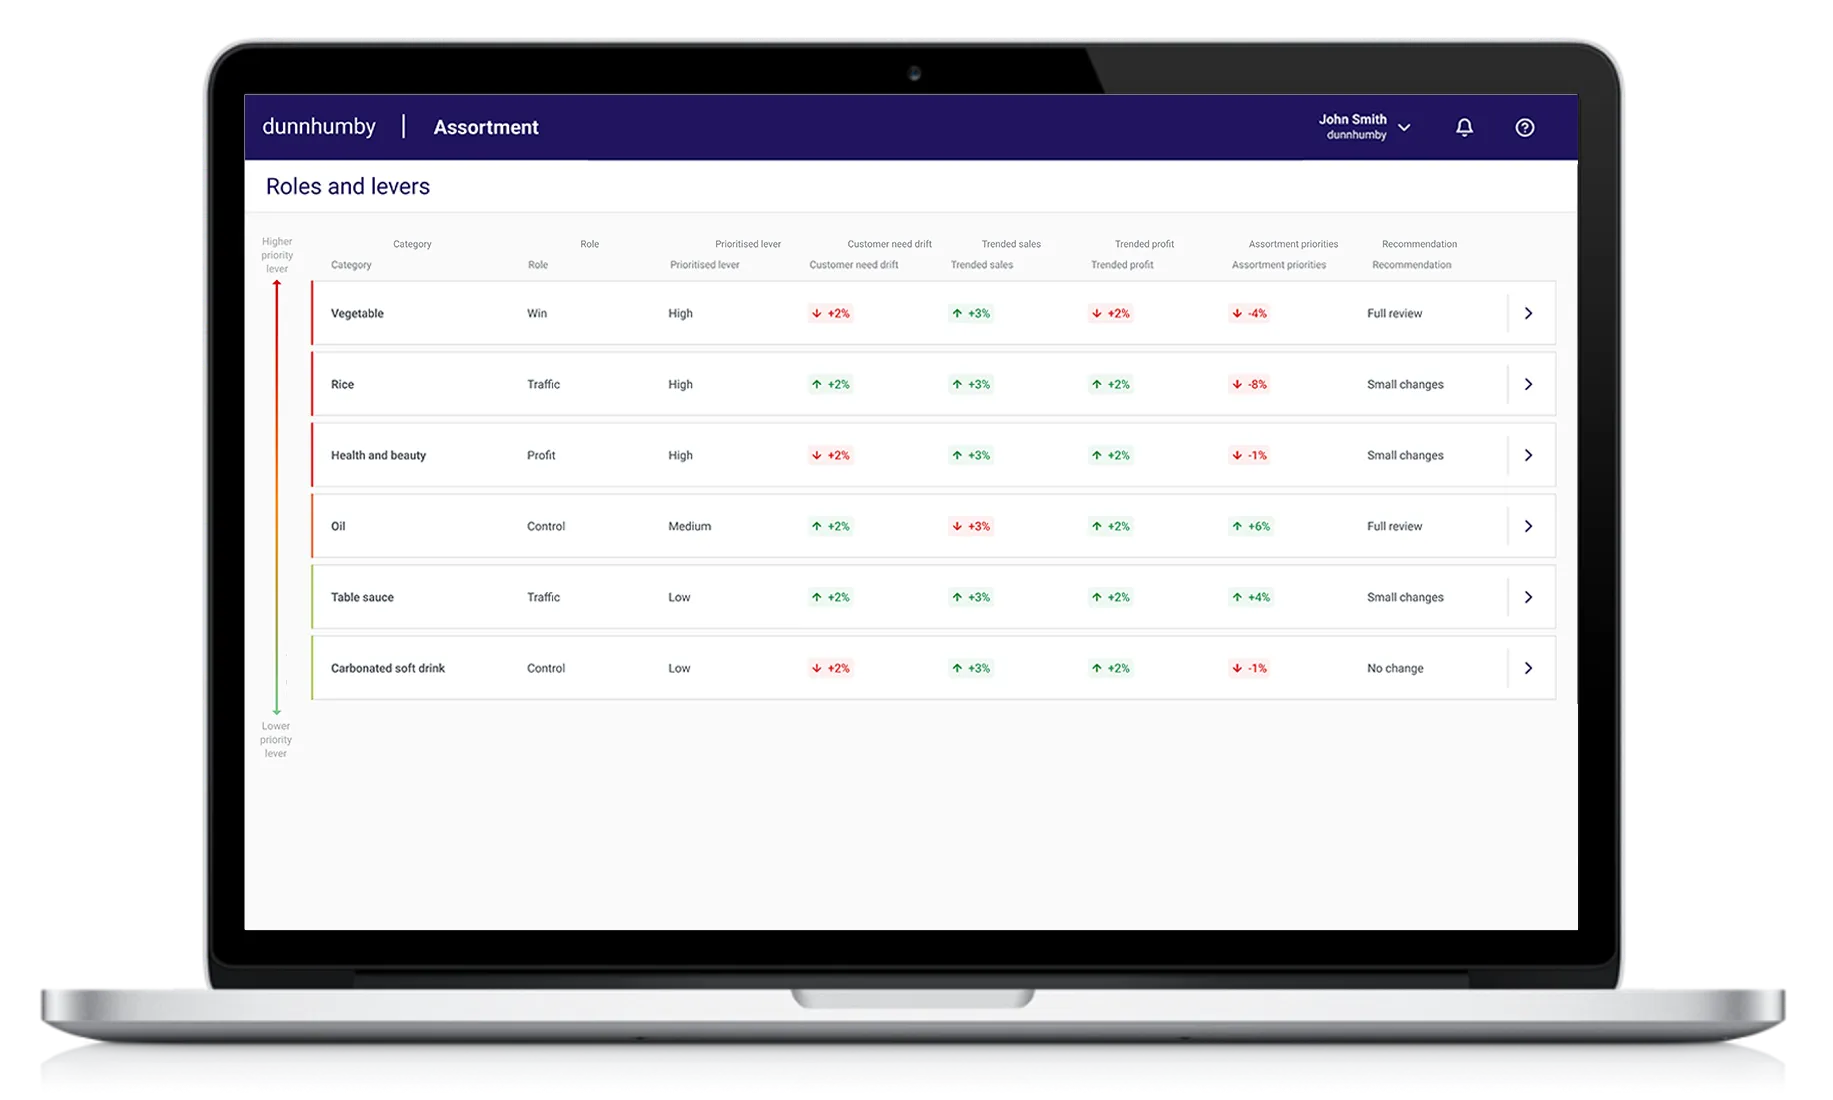Select the Assortment menu item

pyautogui.click(x=486, y=127)
